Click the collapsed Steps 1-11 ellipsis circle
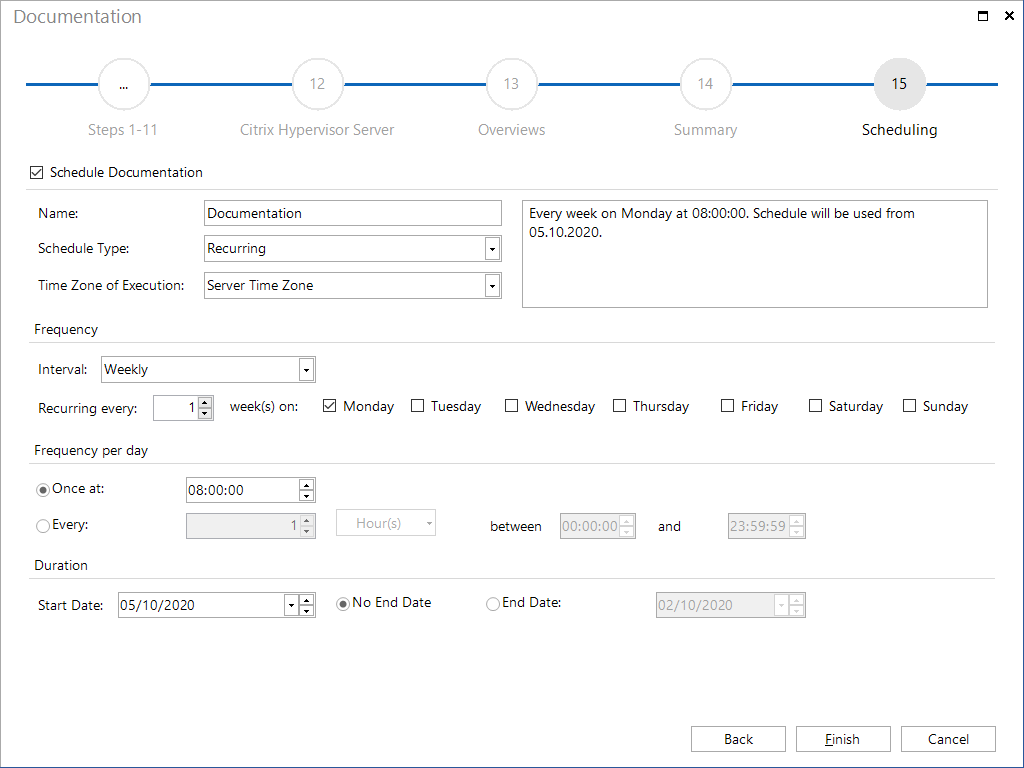The height and width of the screenshot is (768, 1024). 123,84
